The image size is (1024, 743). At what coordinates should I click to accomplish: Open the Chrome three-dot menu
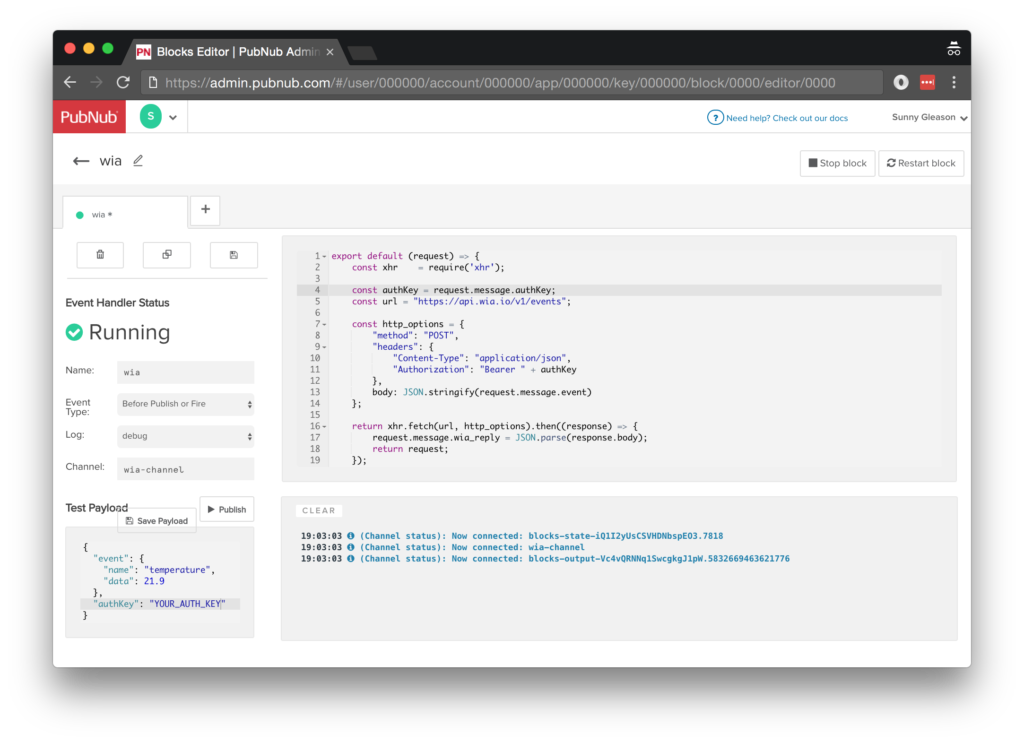pyautogui.click(x=954, y=82)
